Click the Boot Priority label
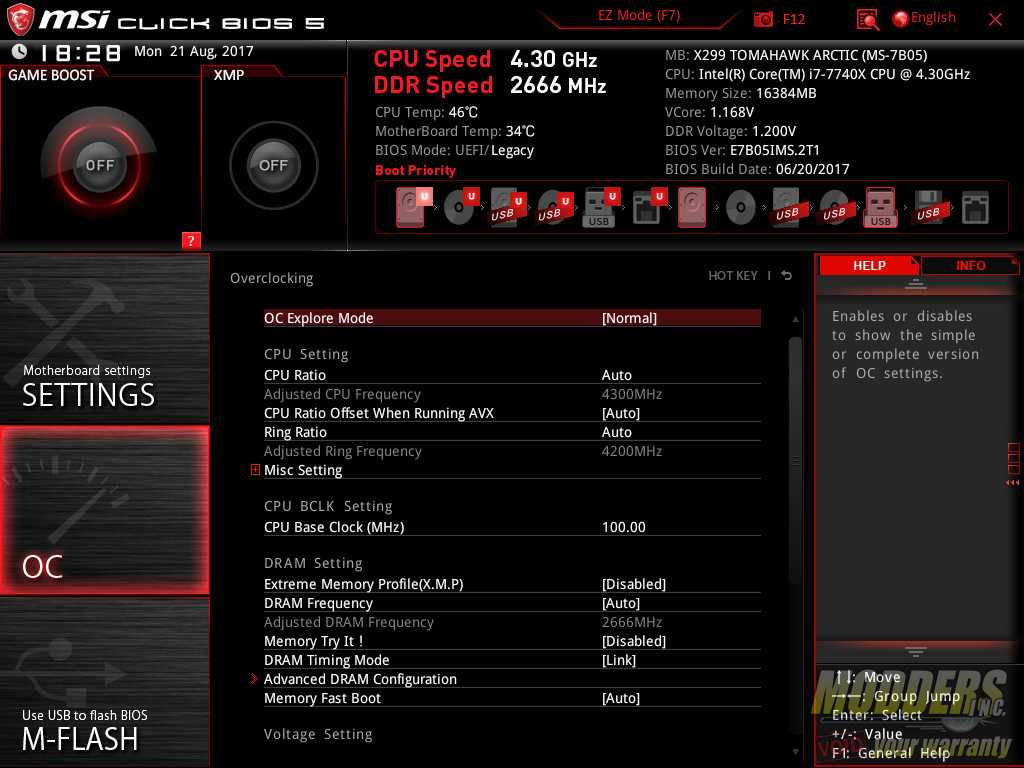The image size is (1024, 768). tap(415, 170)
